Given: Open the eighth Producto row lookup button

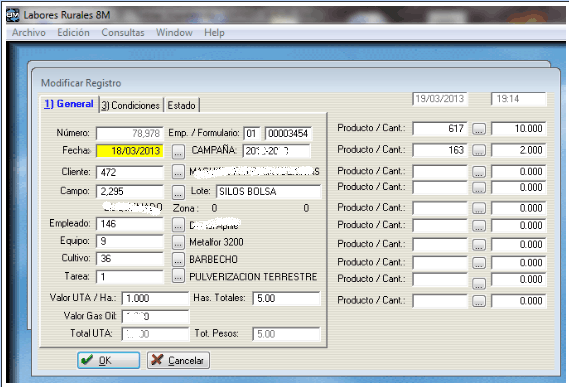Looking at the screenshot, I should coord(479,263).
